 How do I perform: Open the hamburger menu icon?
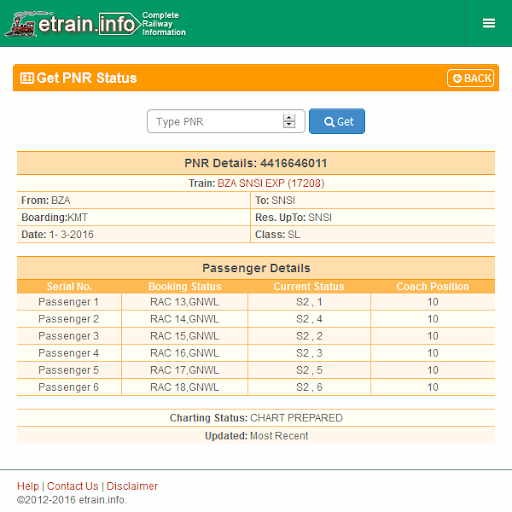pyautogui.click(x=489, y=23)
